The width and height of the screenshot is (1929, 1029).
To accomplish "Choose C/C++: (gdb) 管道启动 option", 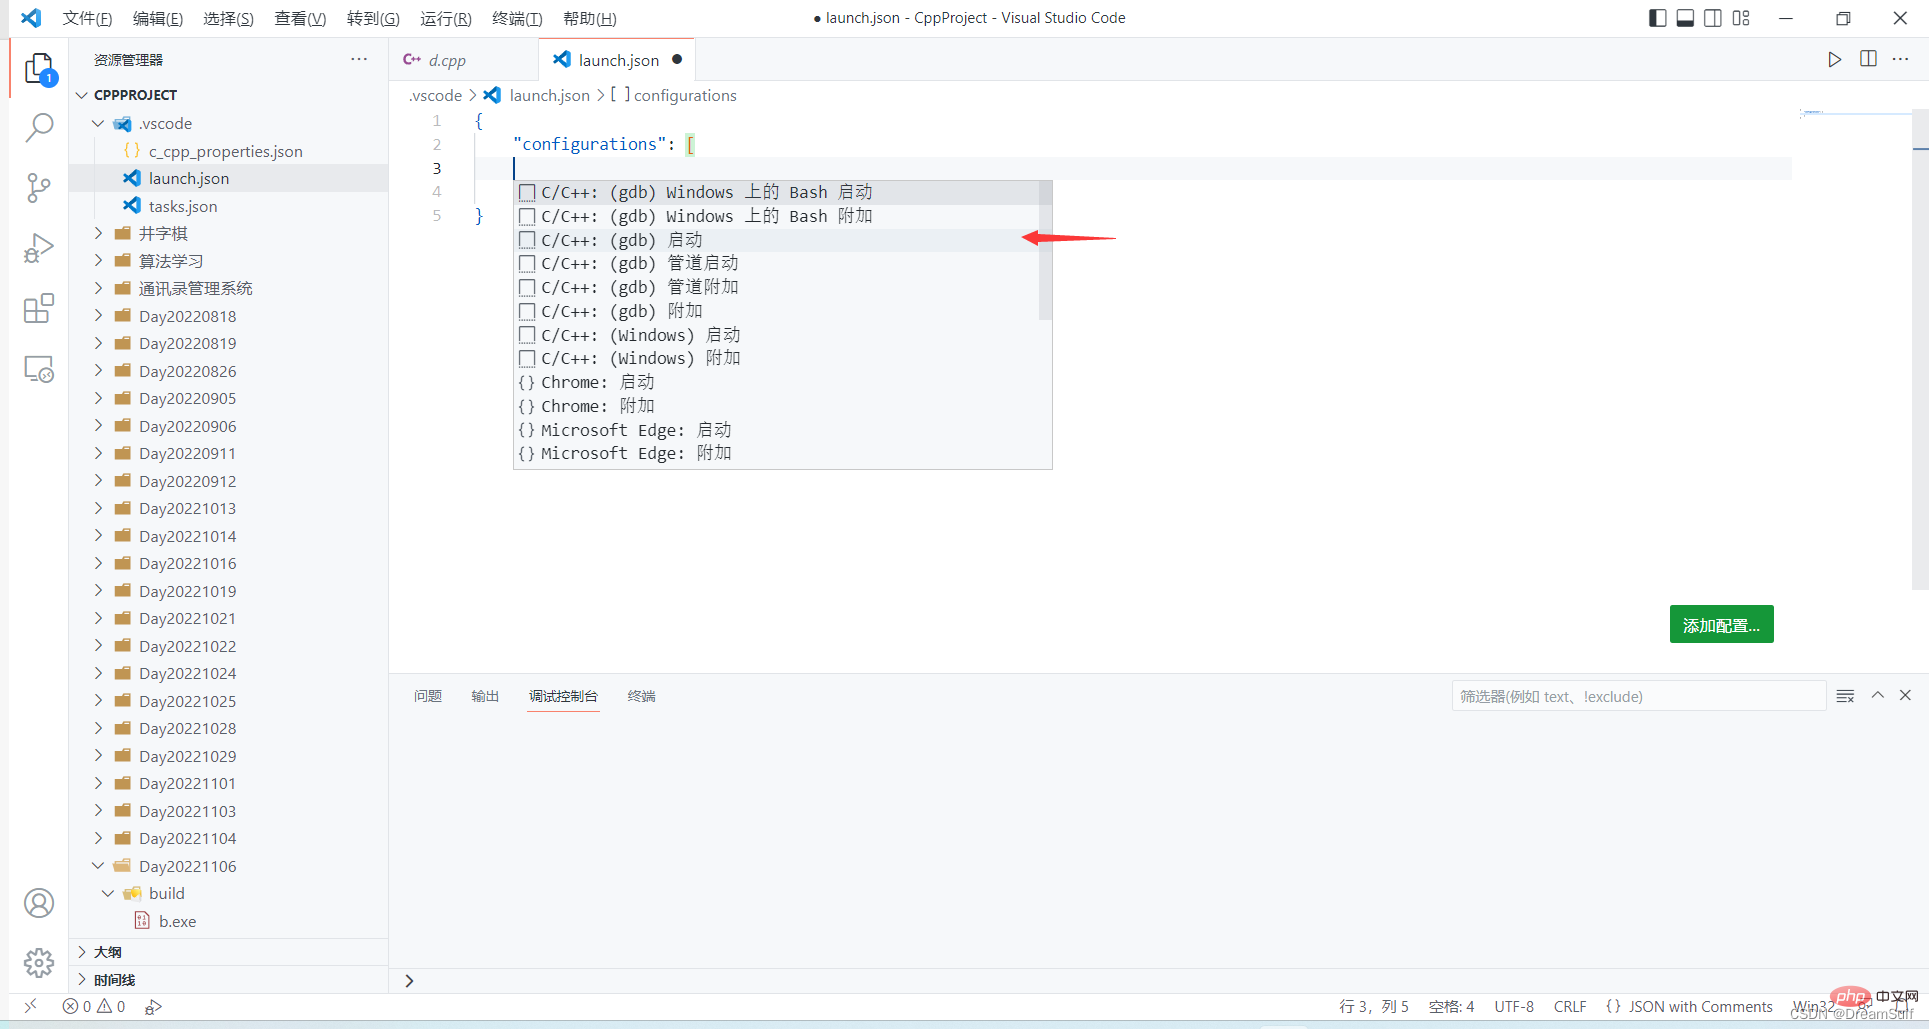I will pos(639,263).
